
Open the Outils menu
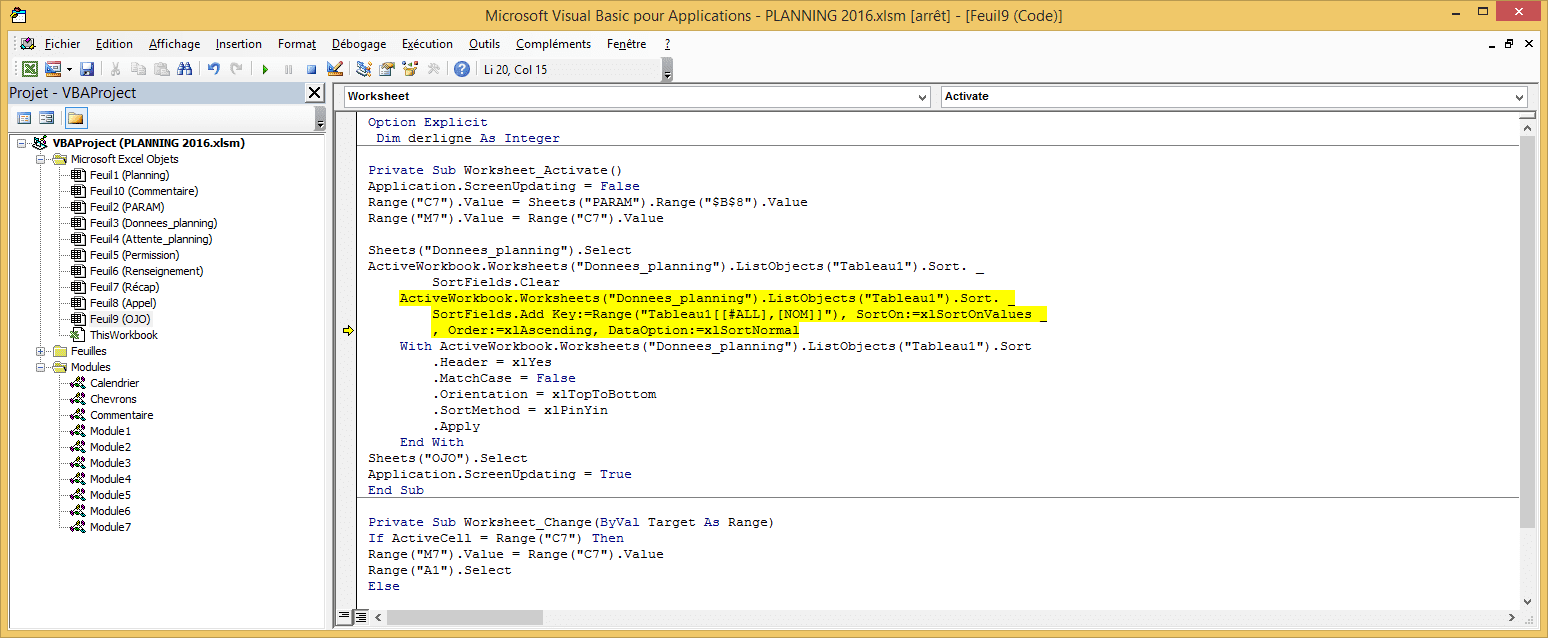[x=484, y=44]
